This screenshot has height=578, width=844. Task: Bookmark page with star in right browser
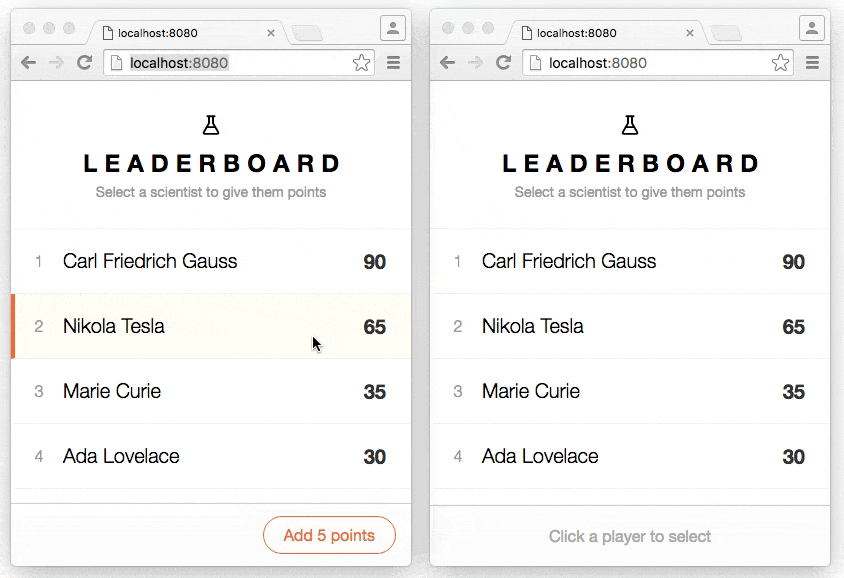[x=780, y=63]
